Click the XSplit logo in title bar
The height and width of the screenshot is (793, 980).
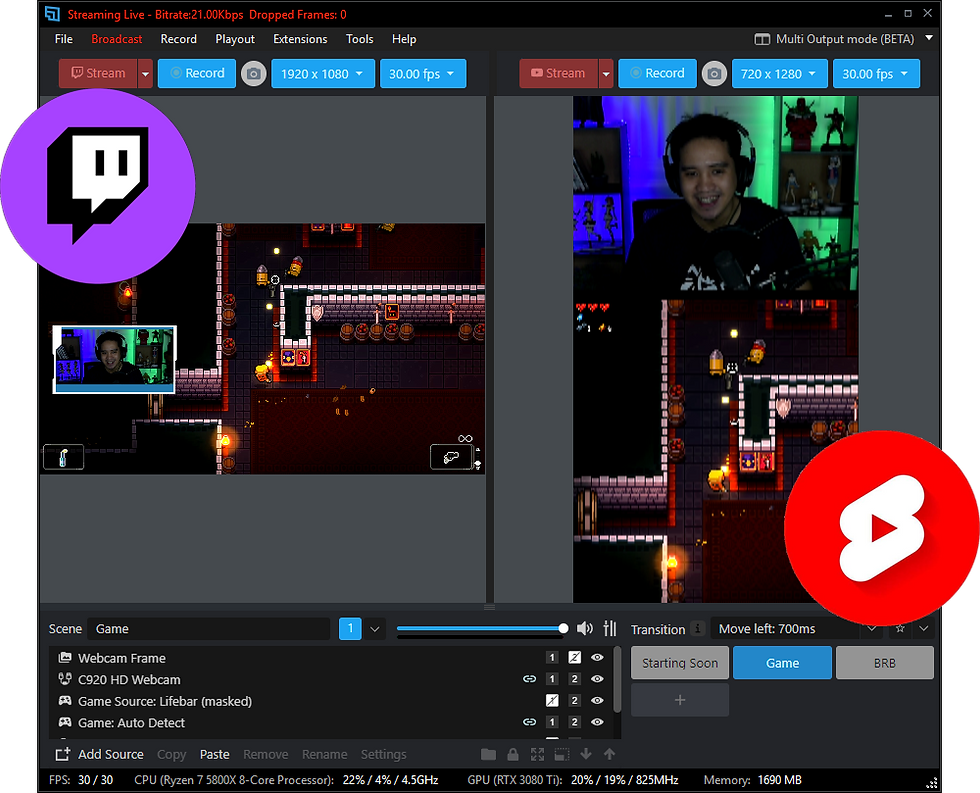(x=52, y=14)
